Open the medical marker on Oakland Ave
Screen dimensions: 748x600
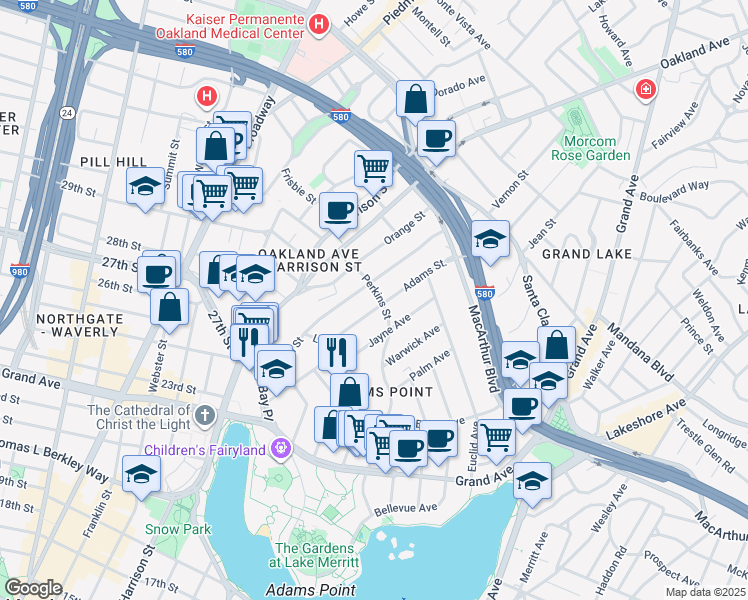[x=645, y=90]
